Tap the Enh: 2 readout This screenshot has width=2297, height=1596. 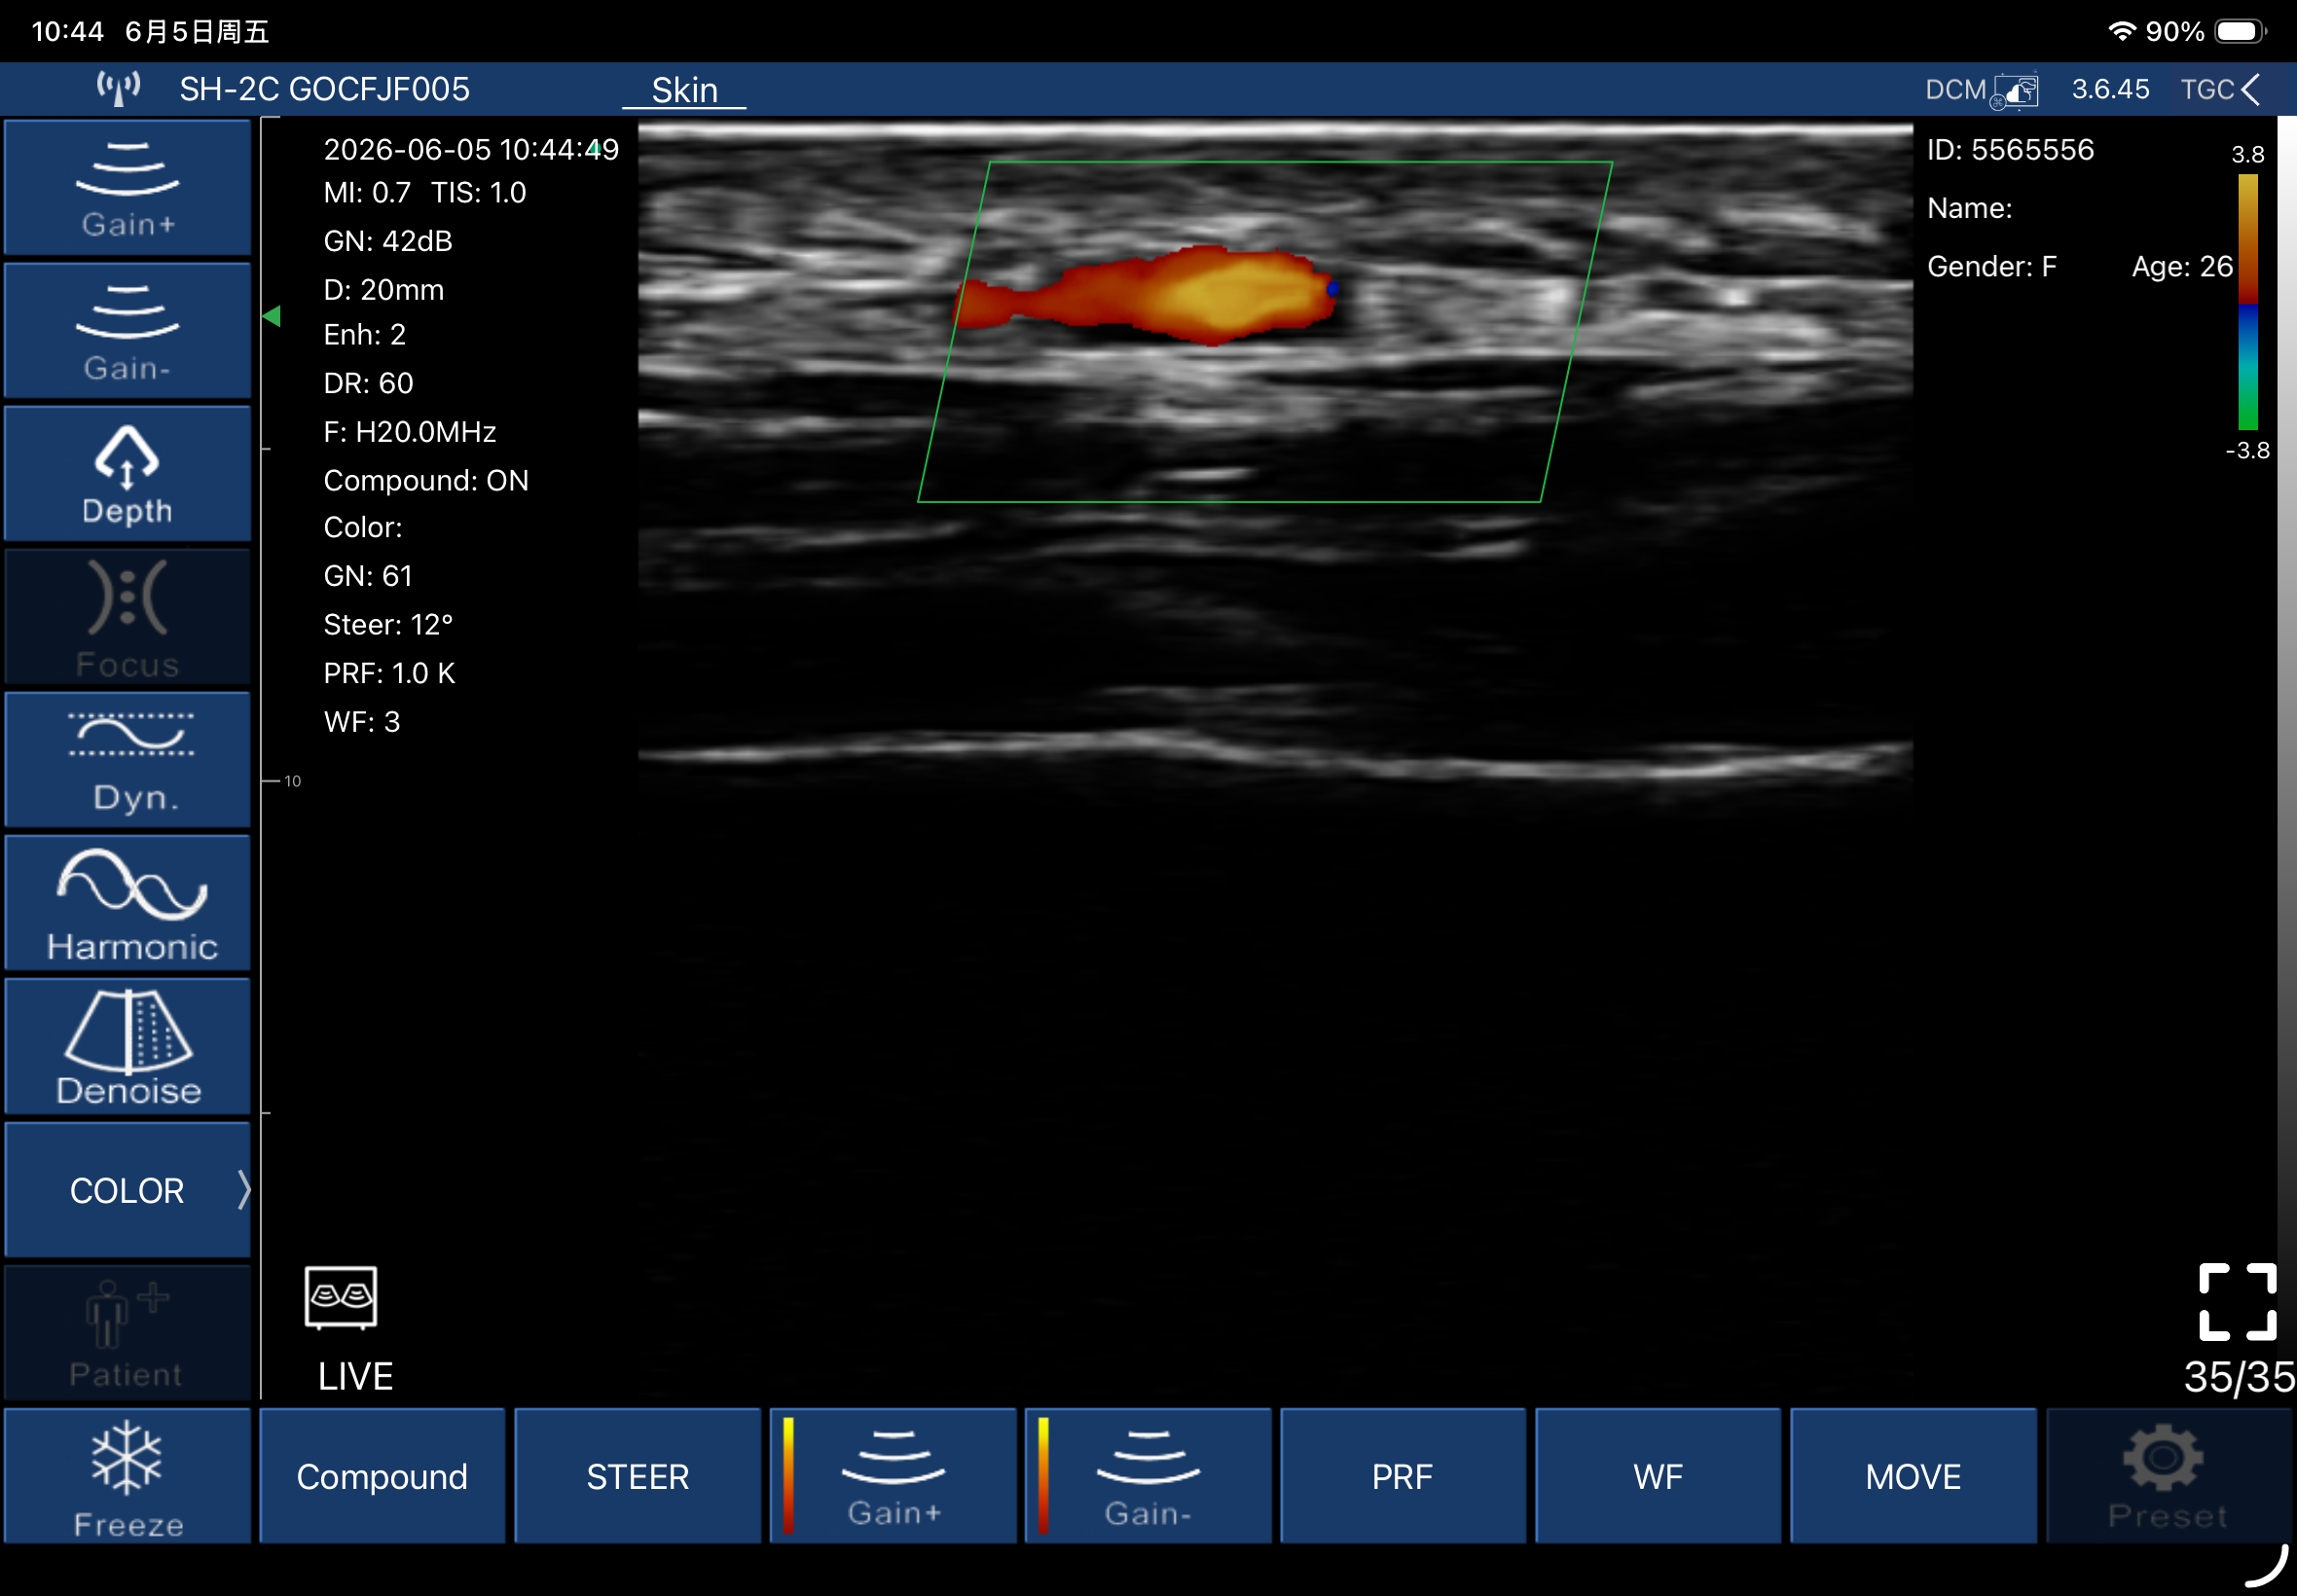[364, 335]
